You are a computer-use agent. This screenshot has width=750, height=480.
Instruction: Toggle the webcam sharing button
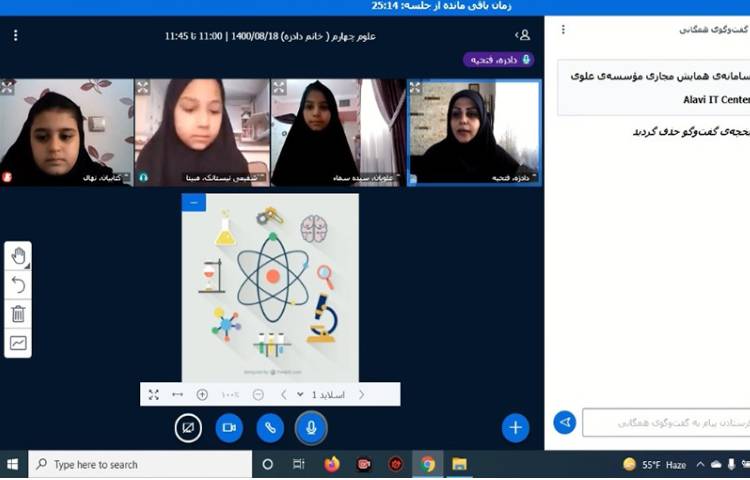pos(229,428)
